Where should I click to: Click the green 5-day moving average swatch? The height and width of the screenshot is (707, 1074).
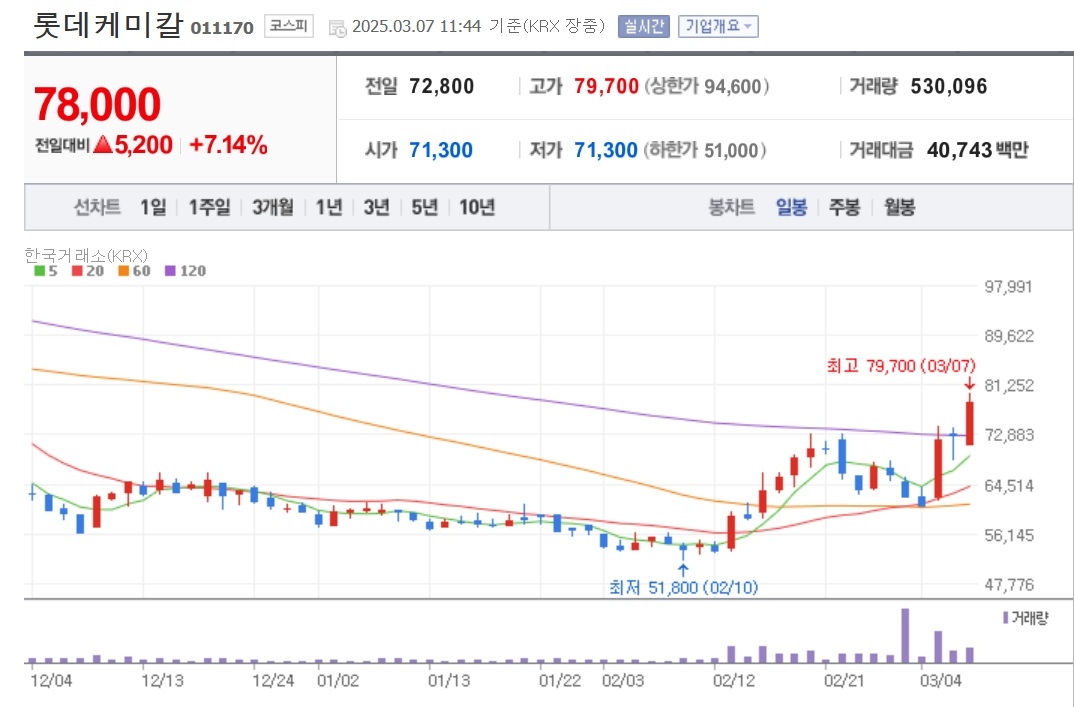[39, 271]
